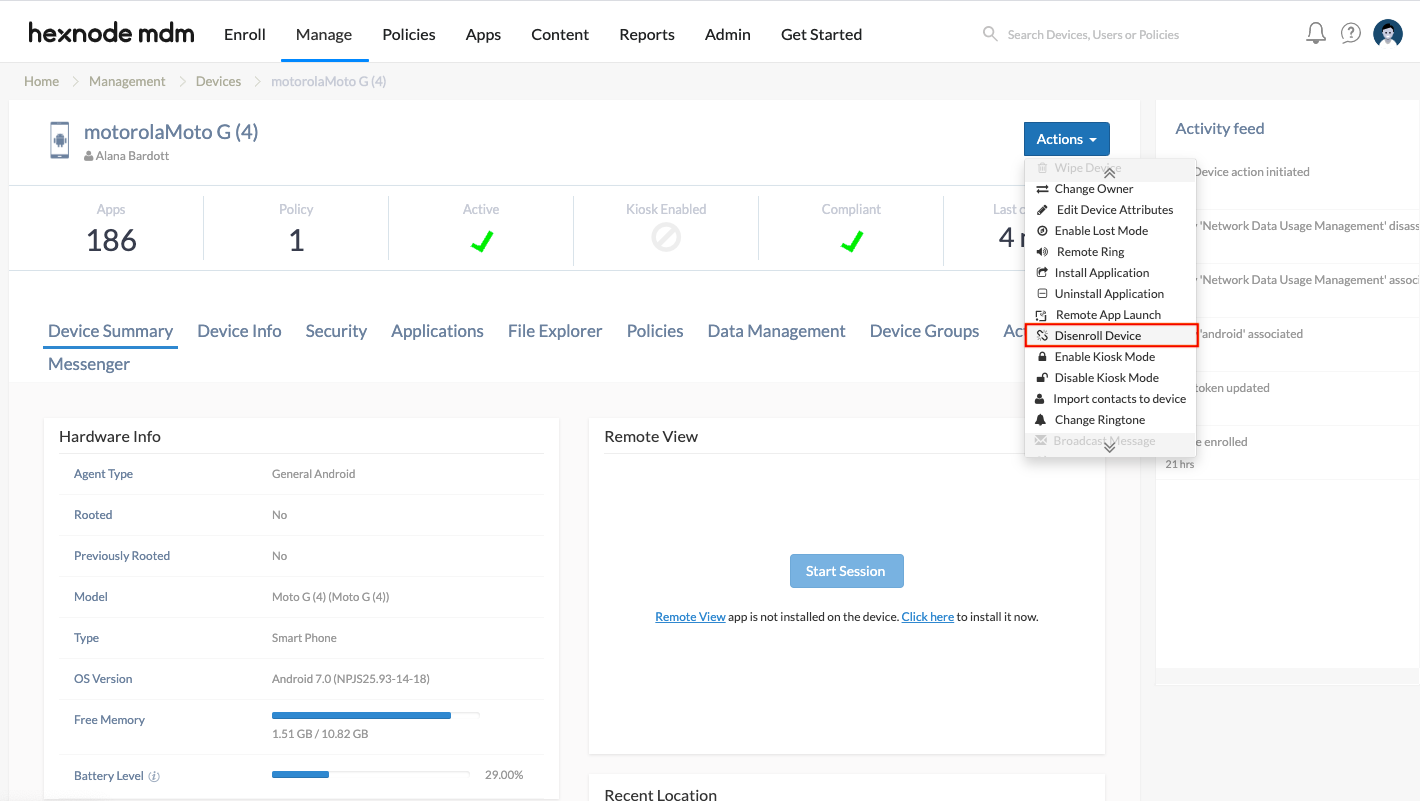The width and height of the screenshot is (1420, 801).
Task: Click the Policy count 1
Action: coord(296,240)
